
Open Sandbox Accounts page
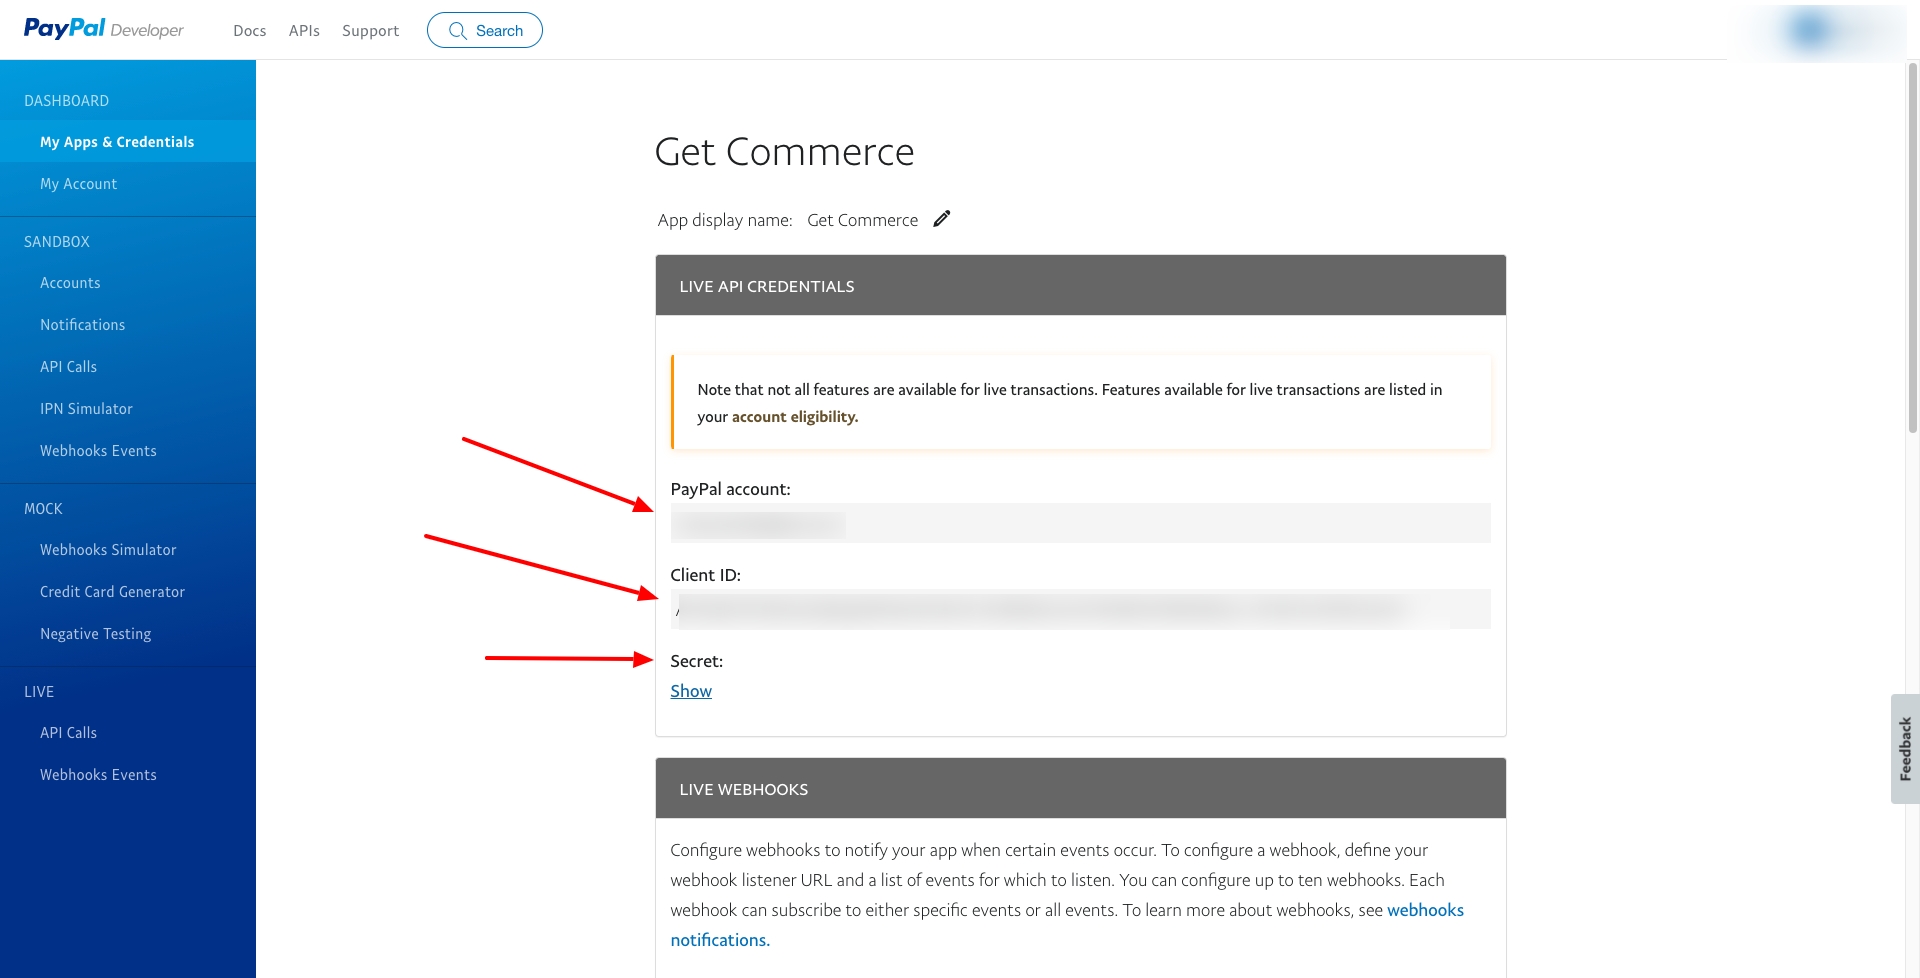tap(70, 283)
